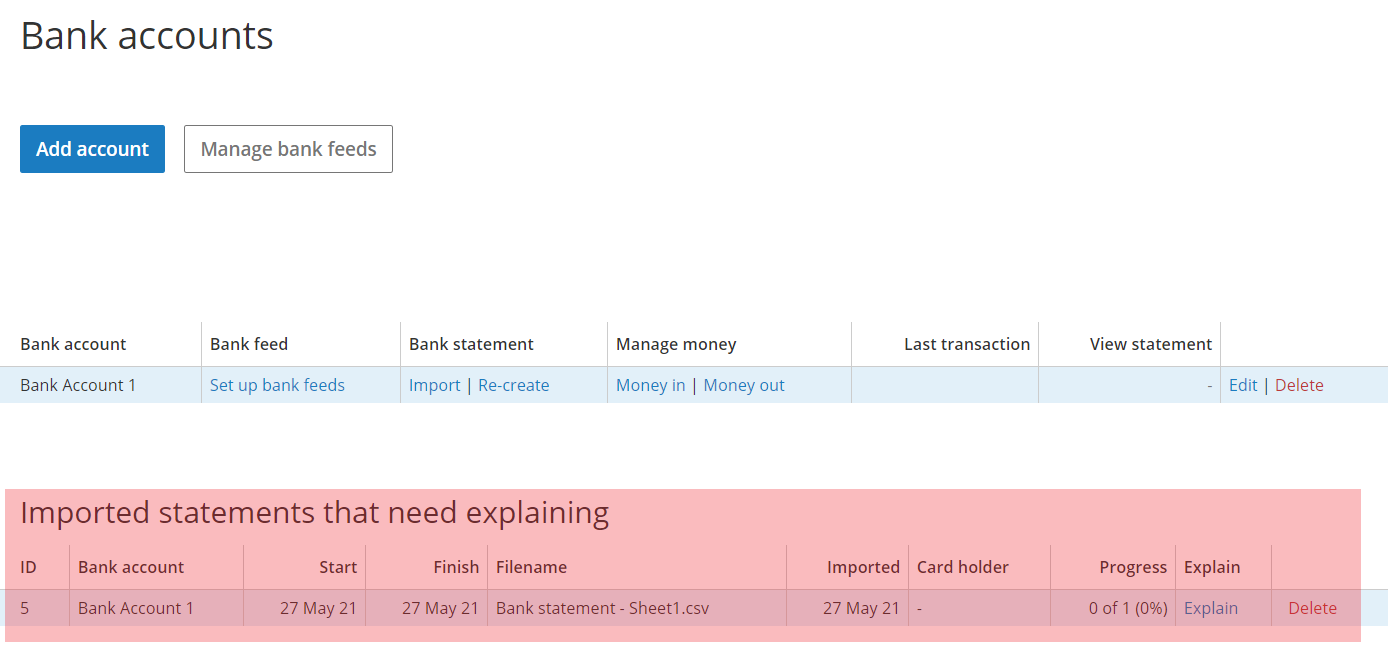Open the Set up bank feeds link

coord(277,385)
